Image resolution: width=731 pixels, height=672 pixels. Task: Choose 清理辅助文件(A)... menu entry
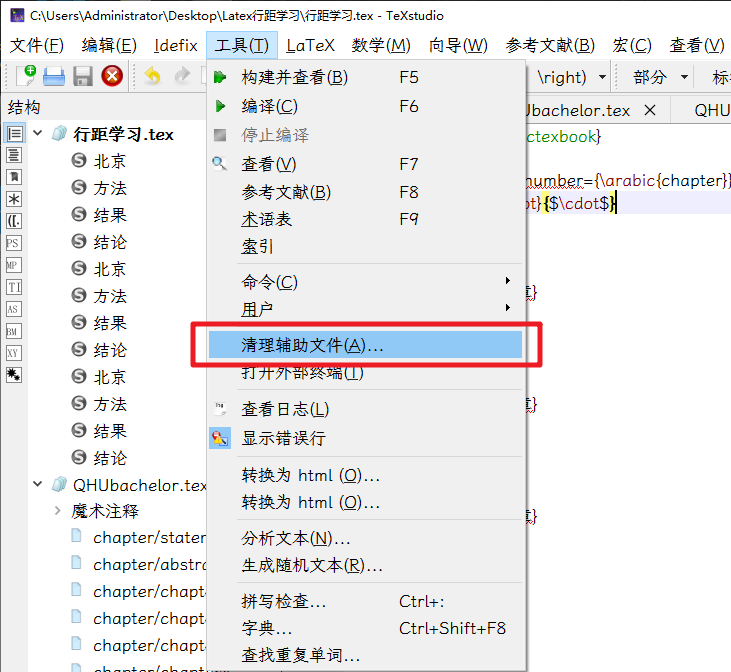click(x=365, y=345)
